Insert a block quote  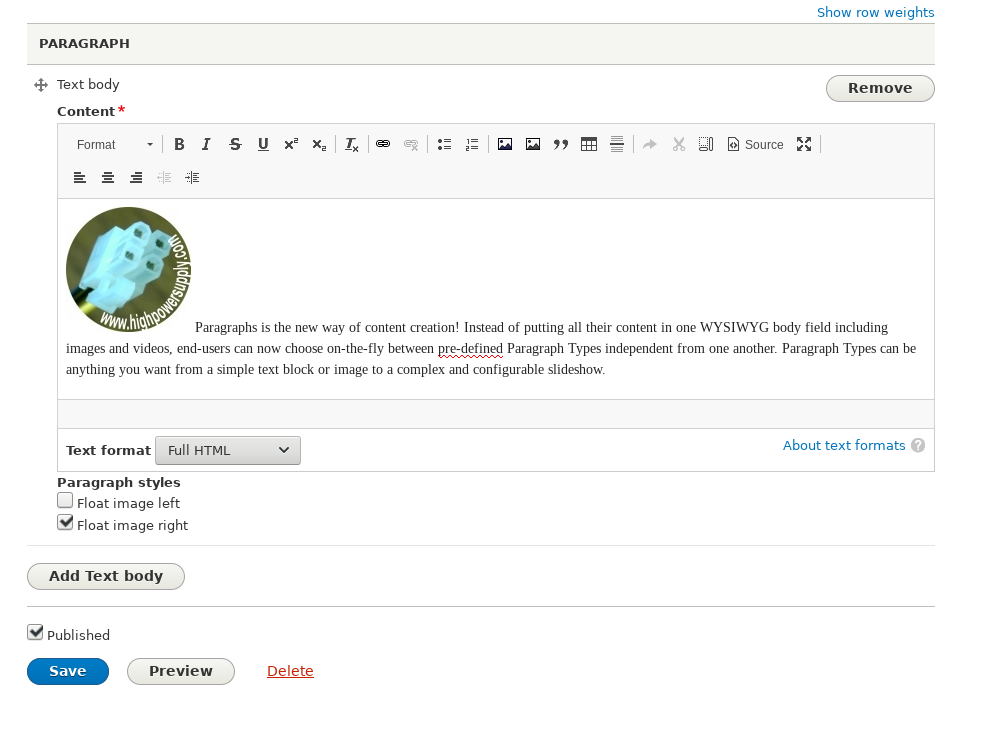(x=561, y=144)
